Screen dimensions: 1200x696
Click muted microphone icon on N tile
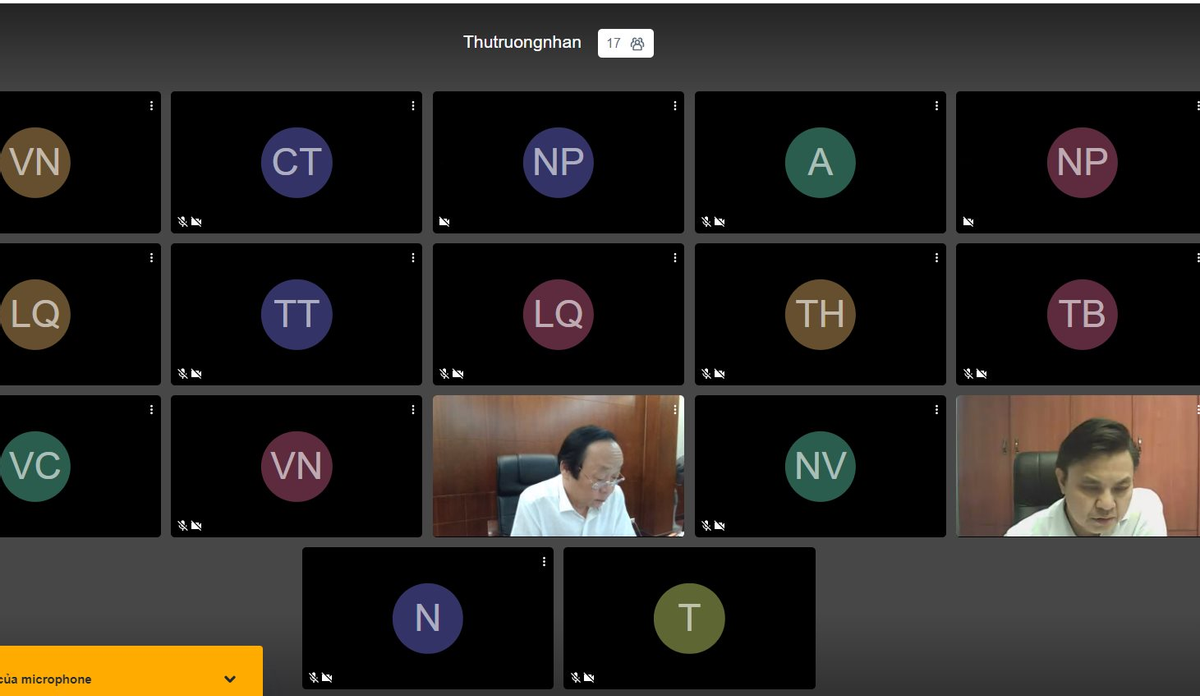point(313,678)
